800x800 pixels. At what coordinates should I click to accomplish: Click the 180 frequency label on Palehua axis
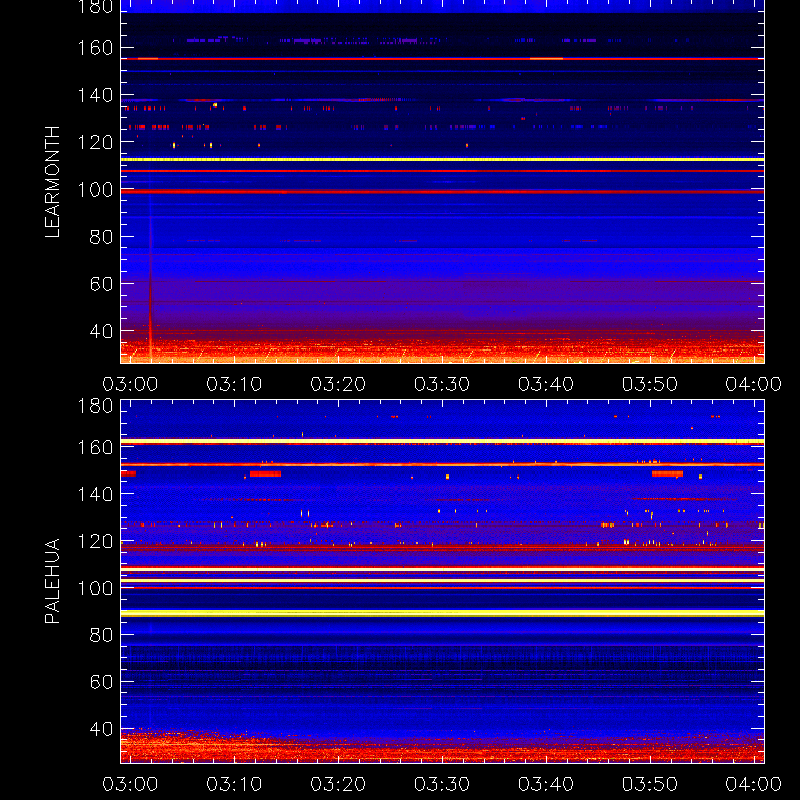(95, 406)
